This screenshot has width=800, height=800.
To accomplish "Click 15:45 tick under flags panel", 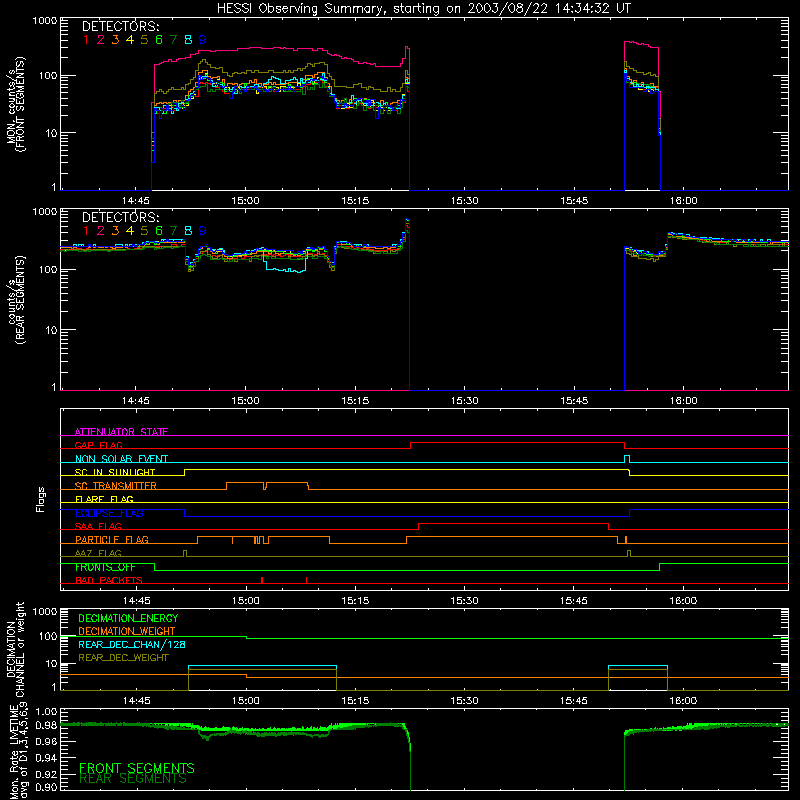I will click(574, 601).
